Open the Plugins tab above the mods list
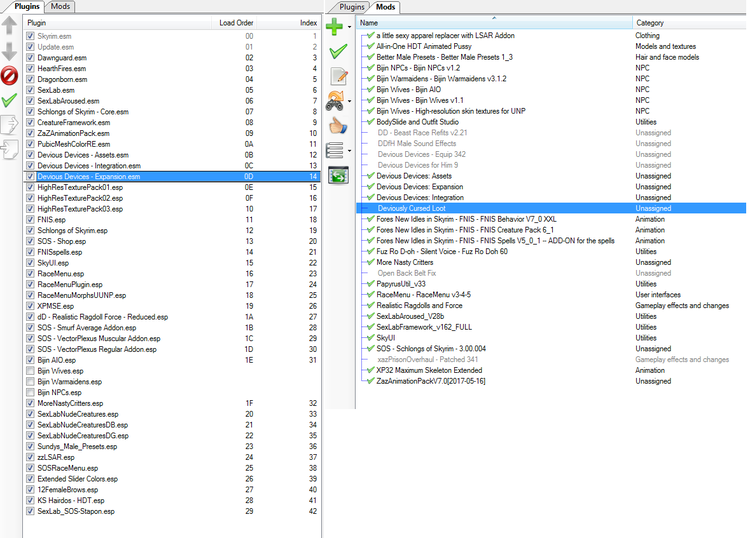This screenshot has width=750, height=538. coord(352,7)
